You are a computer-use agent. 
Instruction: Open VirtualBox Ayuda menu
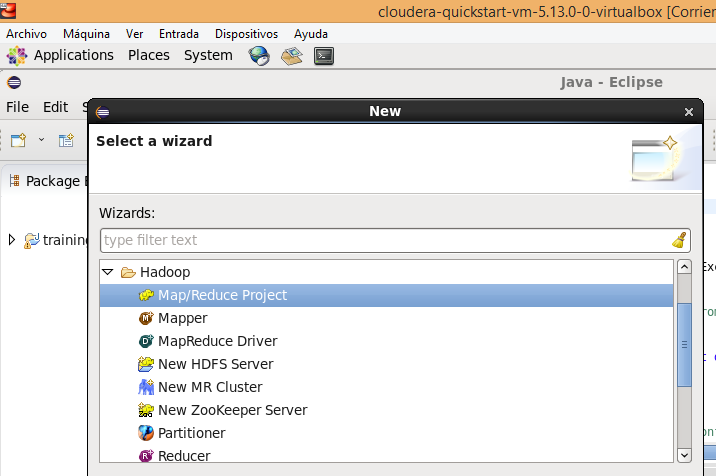tap(311, 34)
